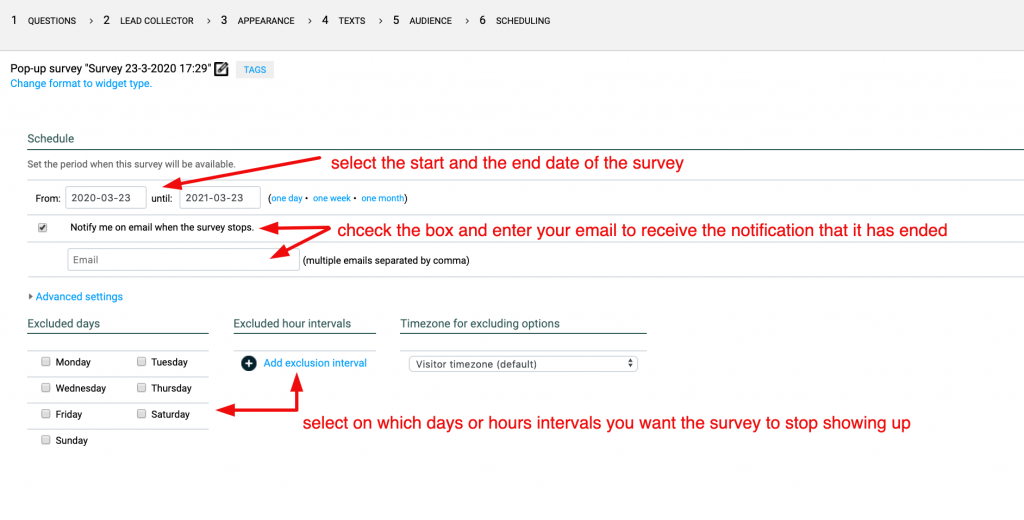1024x520 pixels.
Task: Check the Monday excluded day box
Action: coord(46,362)
